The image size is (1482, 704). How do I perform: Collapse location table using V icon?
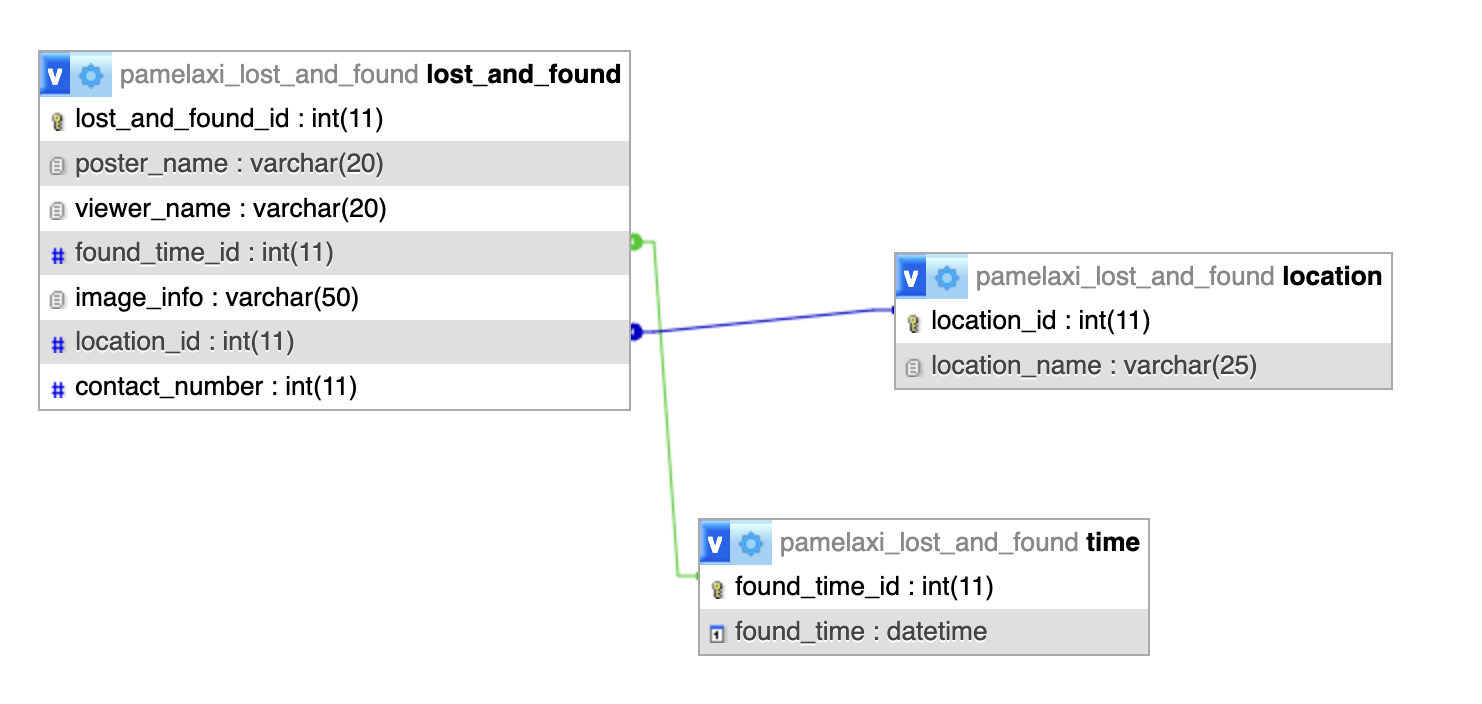tap(911, 277)
